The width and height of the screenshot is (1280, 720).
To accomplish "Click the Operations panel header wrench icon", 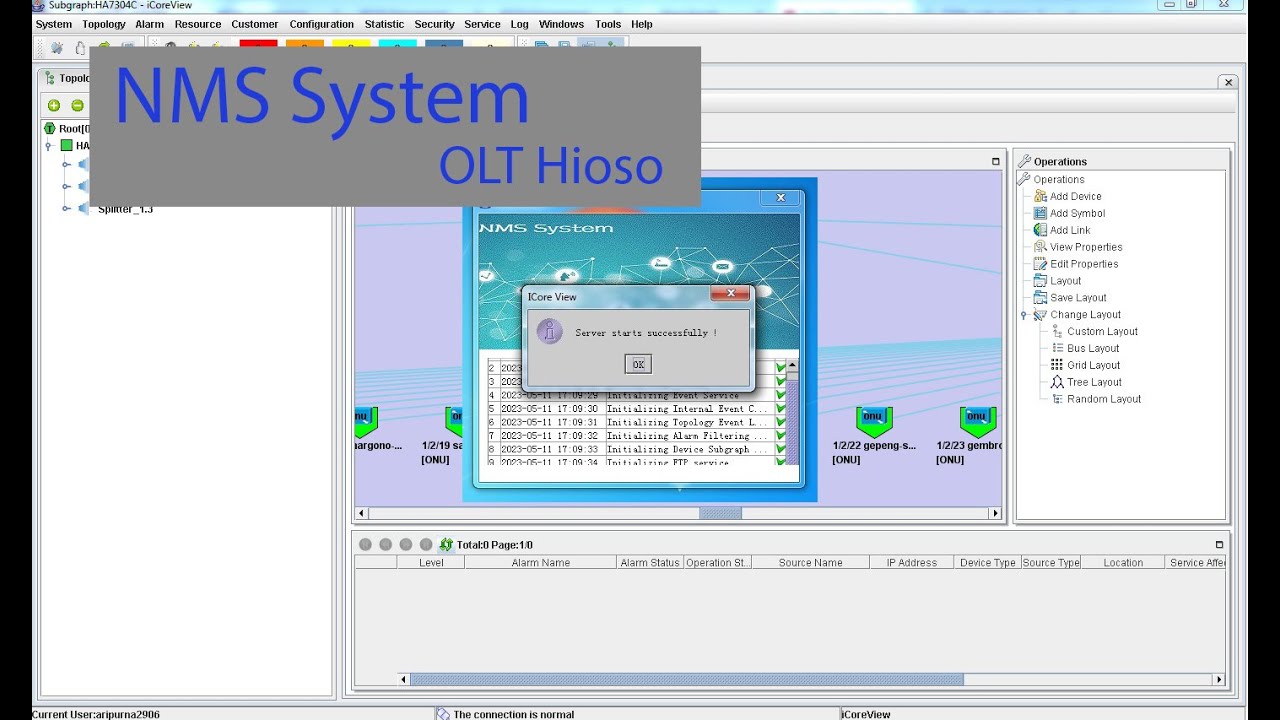I will [x=1025, y=161].
